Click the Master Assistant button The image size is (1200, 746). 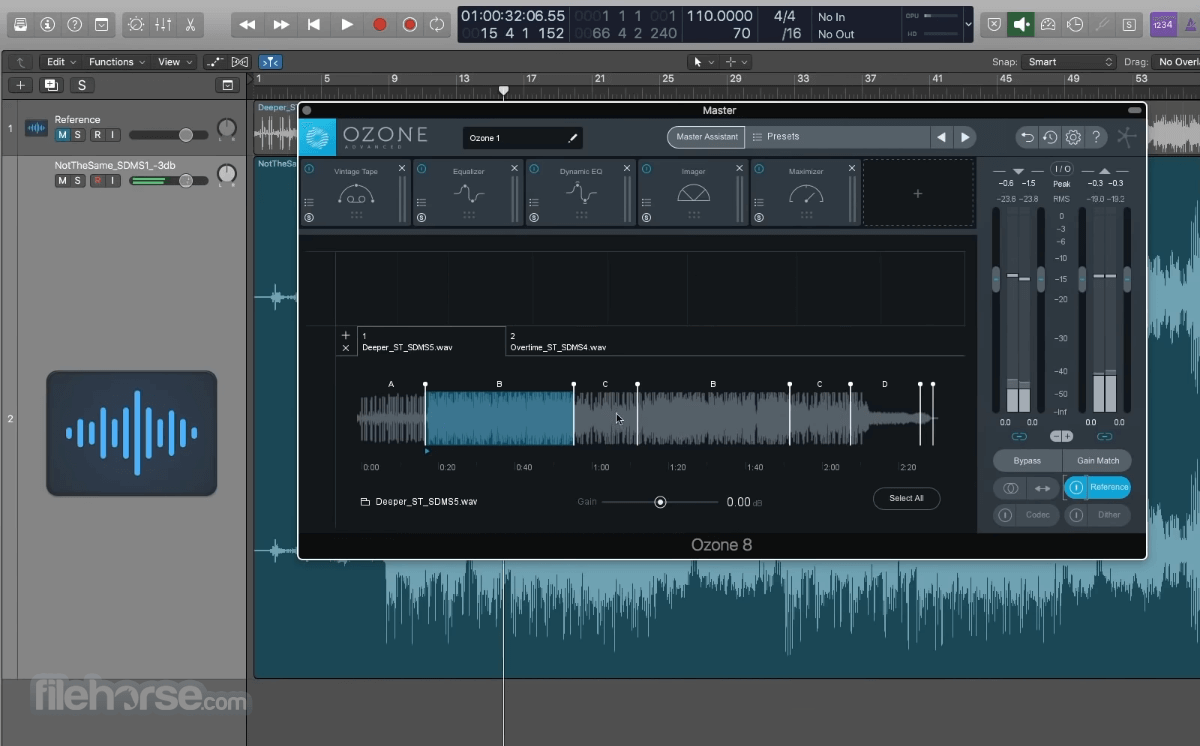[x=706, y=137]
